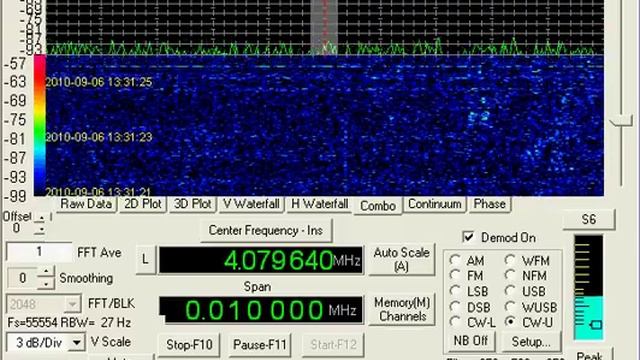Select CW-U demodulation mode
The image size is (640, 360).
point(510,322)
